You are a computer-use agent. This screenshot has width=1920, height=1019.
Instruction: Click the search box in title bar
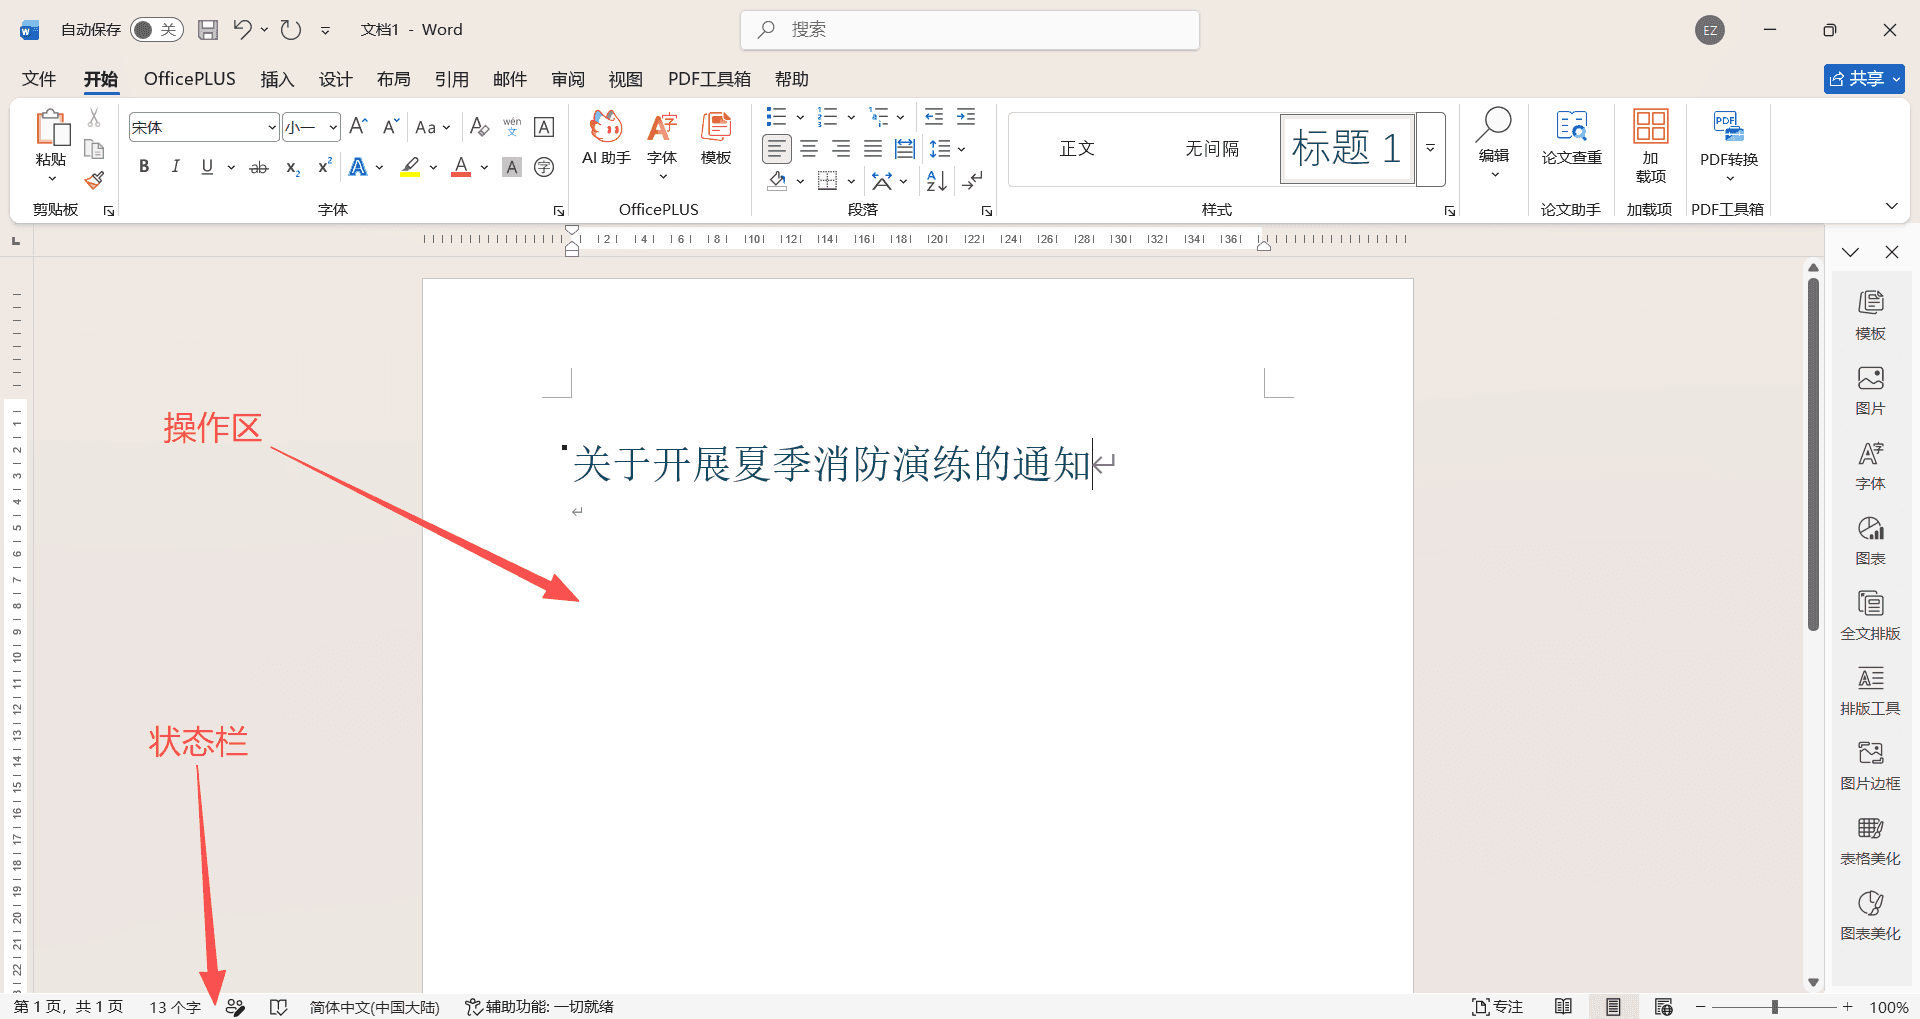pos(970,30)
